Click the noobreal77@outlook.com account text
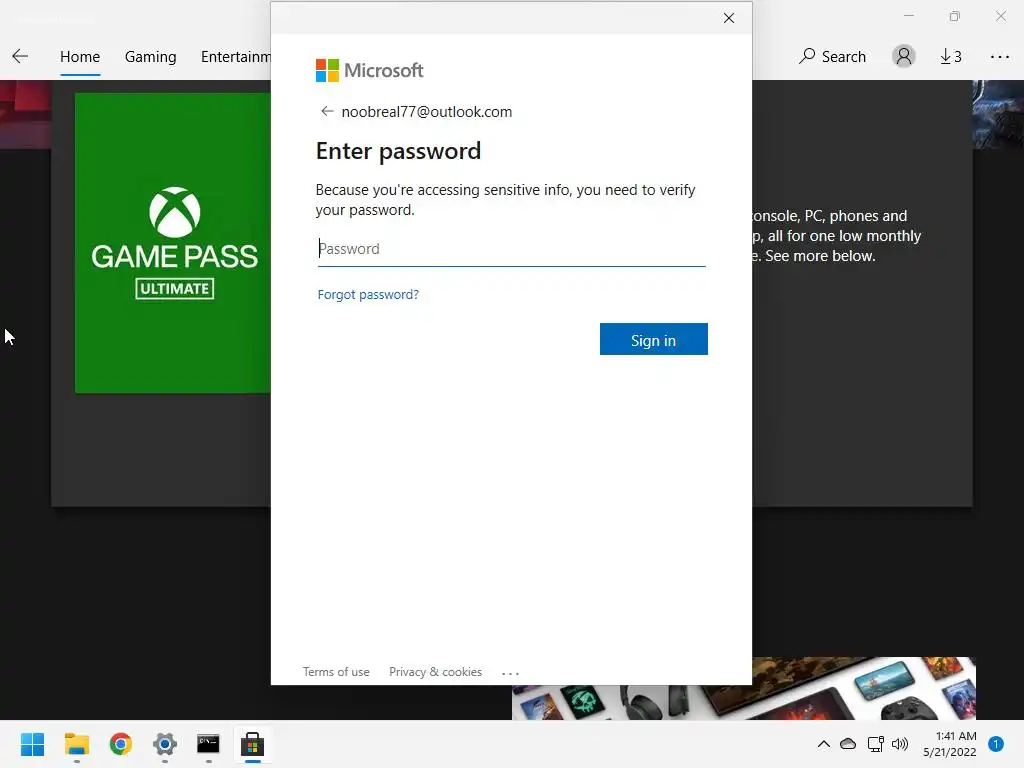1024x768 pixels. click(x=426, y=112)
